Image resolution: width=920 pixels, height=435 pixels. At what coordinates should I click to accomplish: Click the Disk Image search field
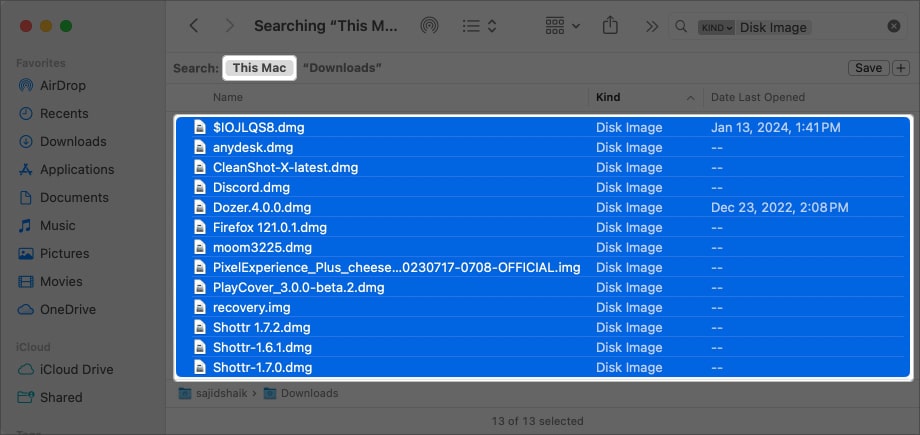(x=773, y=27)
